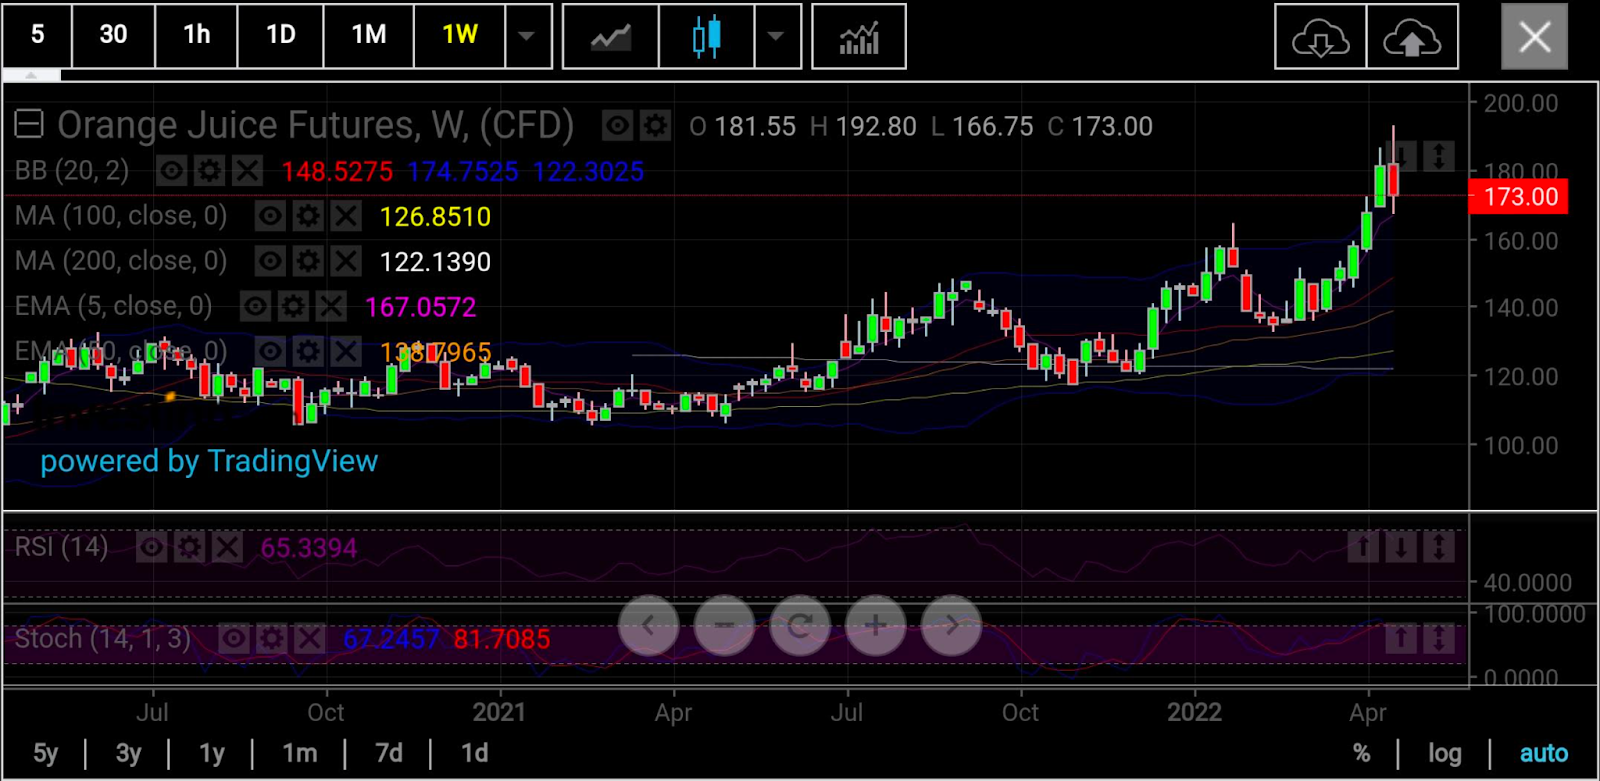Open the indicators menu
This screenshot has height=781, width=1600.
(859, 36)
